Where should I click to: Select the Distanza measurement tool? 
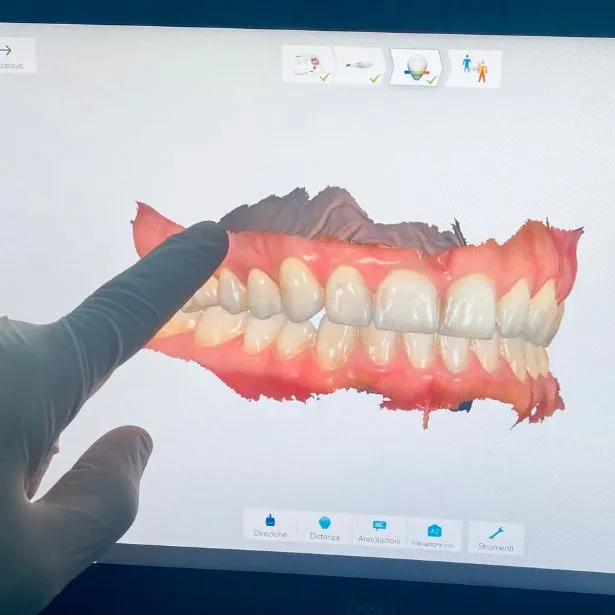[x=325, y=528]
